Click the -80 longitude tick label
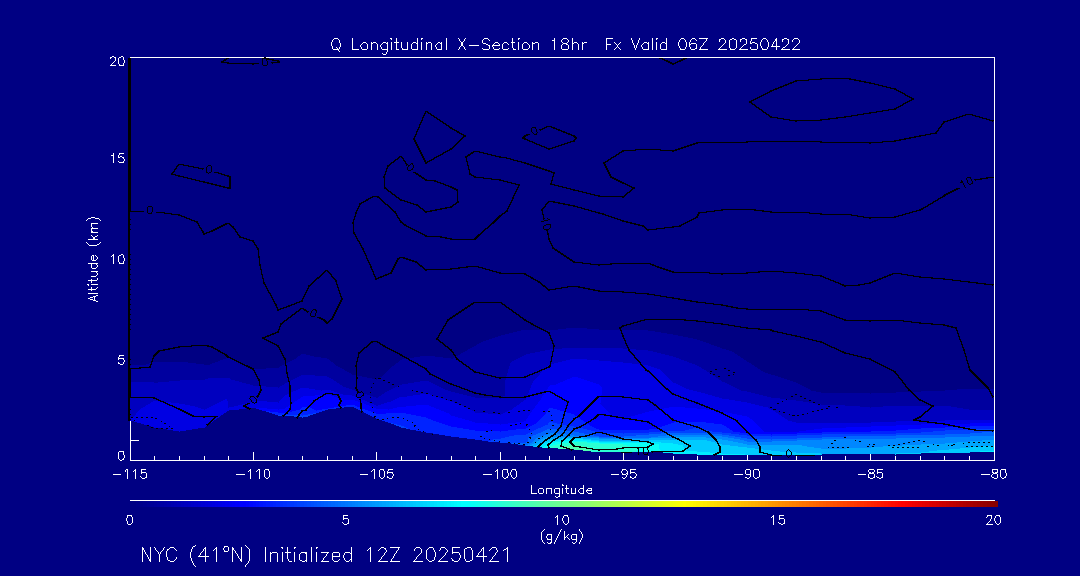 (993, 475)
